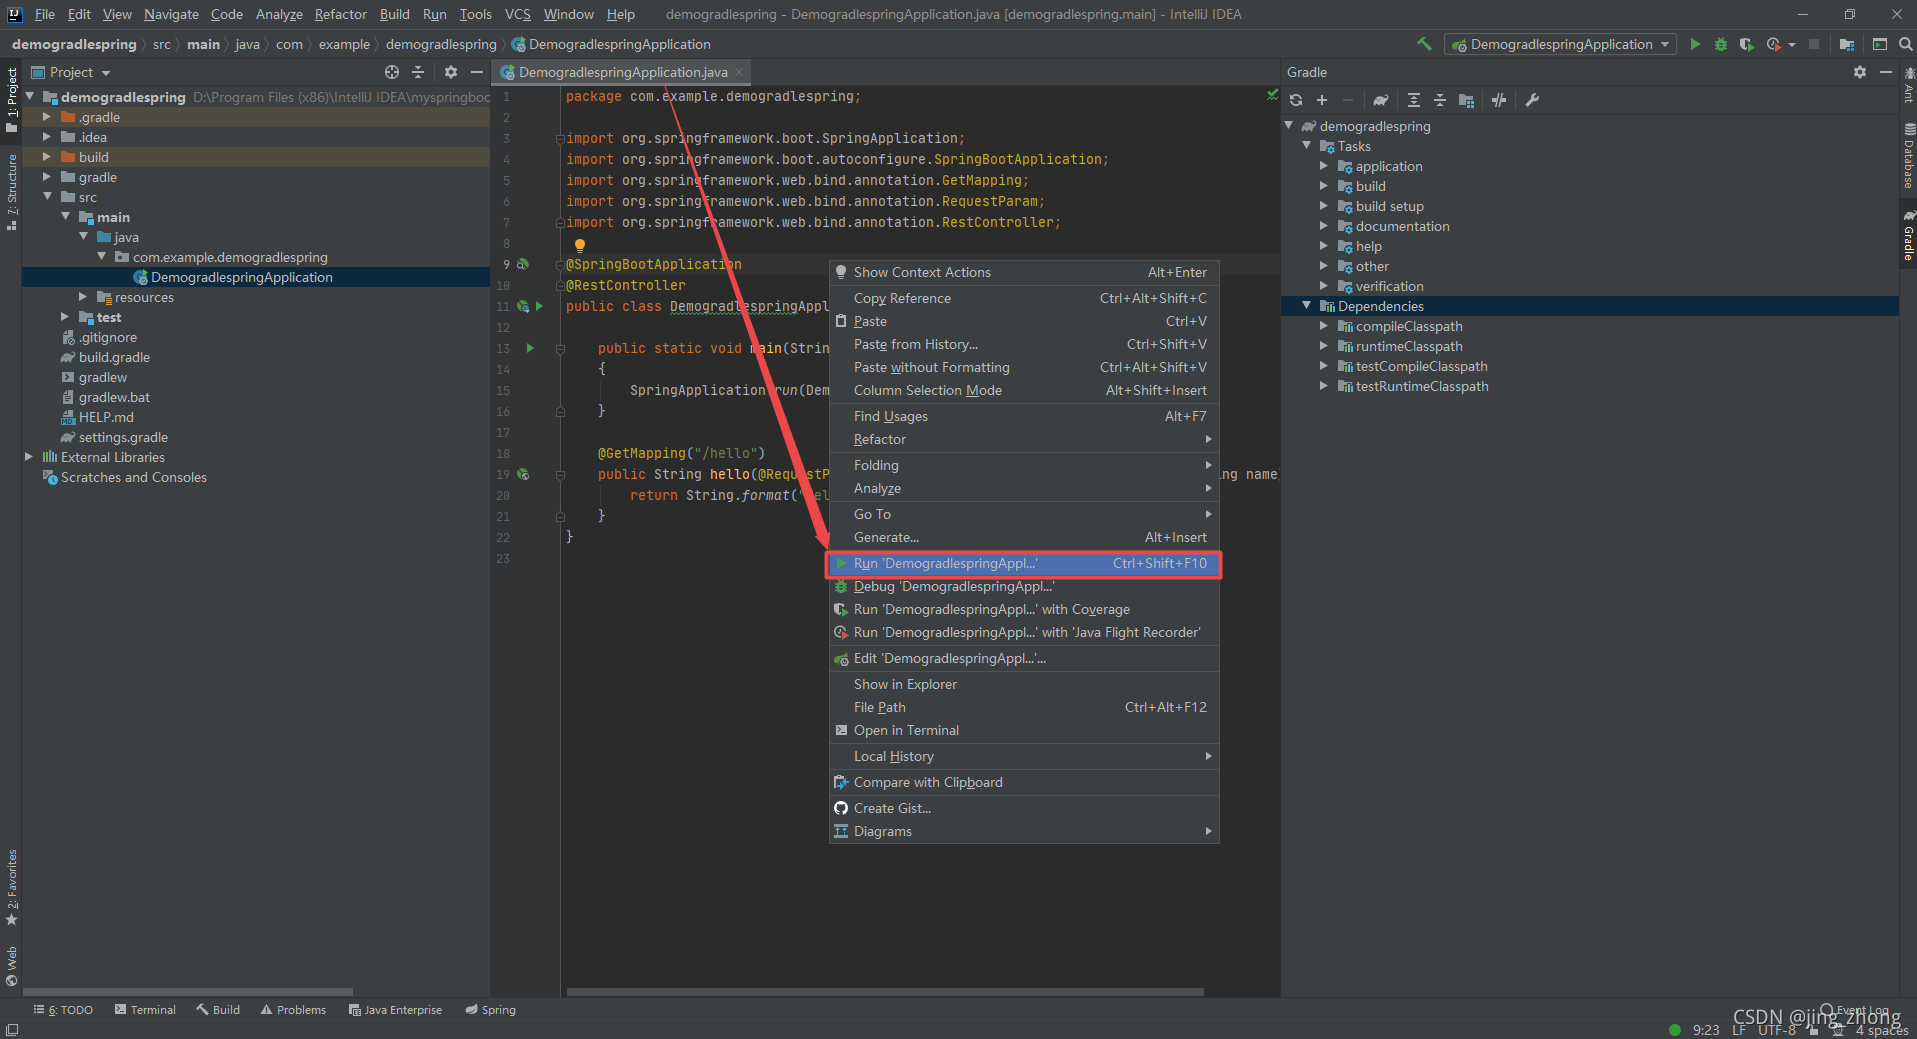Screen dimensions: 1917x1039
Task: Toggle the Terminal tool window
Action: [145, 1010]
